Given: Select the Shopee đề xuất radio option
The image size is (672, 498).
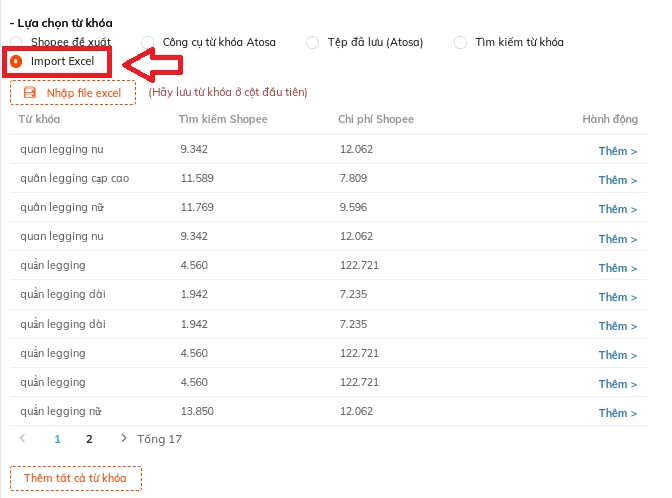Looking at the screenshot, I should (16, 42).
